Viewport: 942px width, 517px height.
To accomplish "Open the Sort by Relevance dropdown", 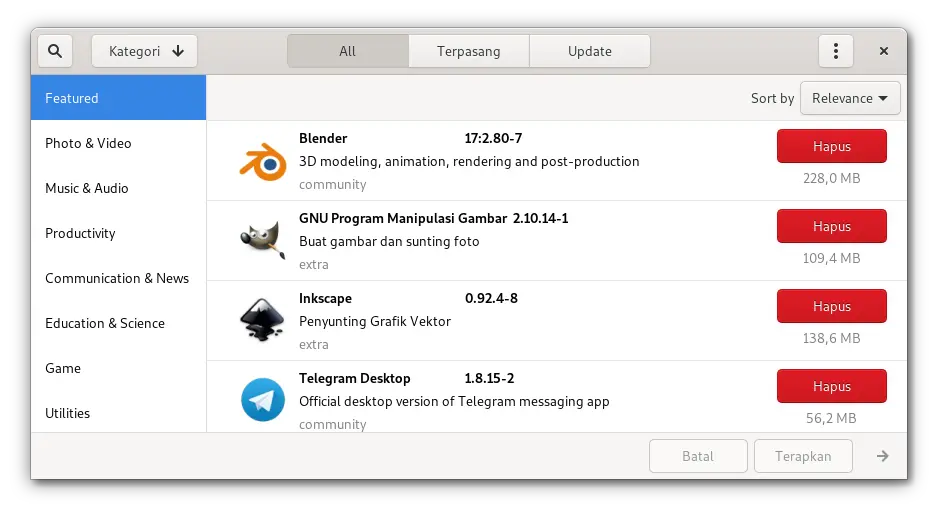I will 850,98.
